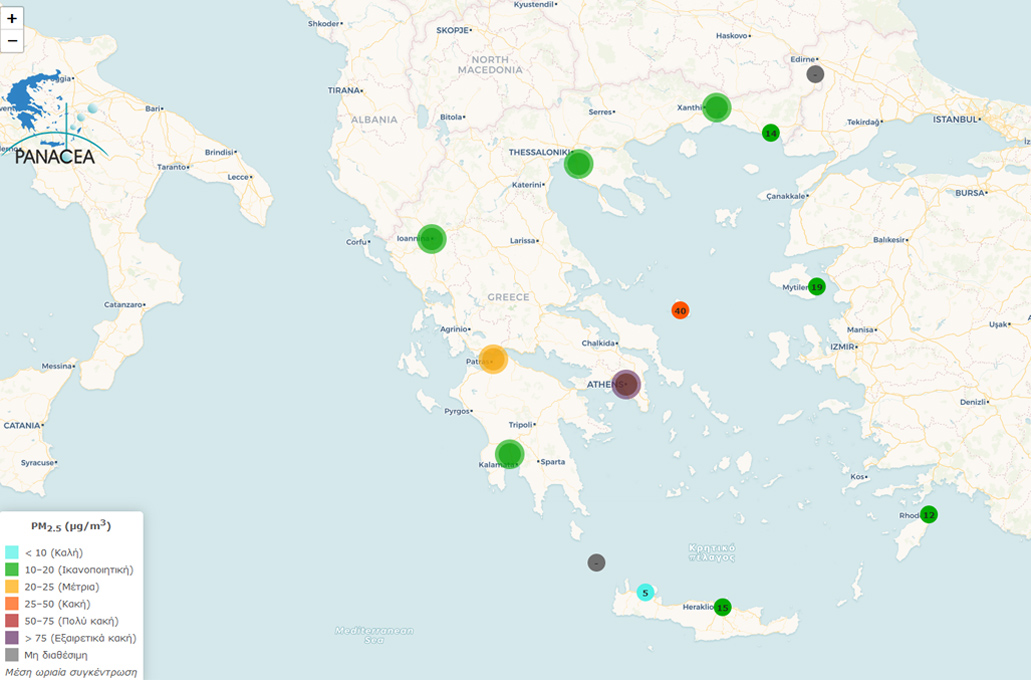The image size is (1031, 680).
Task: Click the Rhodes marker showing 12
Action: coord(929,515)
